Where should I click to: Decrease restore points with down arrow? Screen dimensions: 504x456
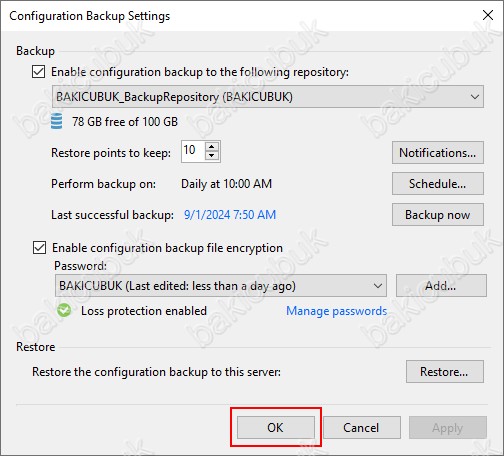tap(212, 156)
